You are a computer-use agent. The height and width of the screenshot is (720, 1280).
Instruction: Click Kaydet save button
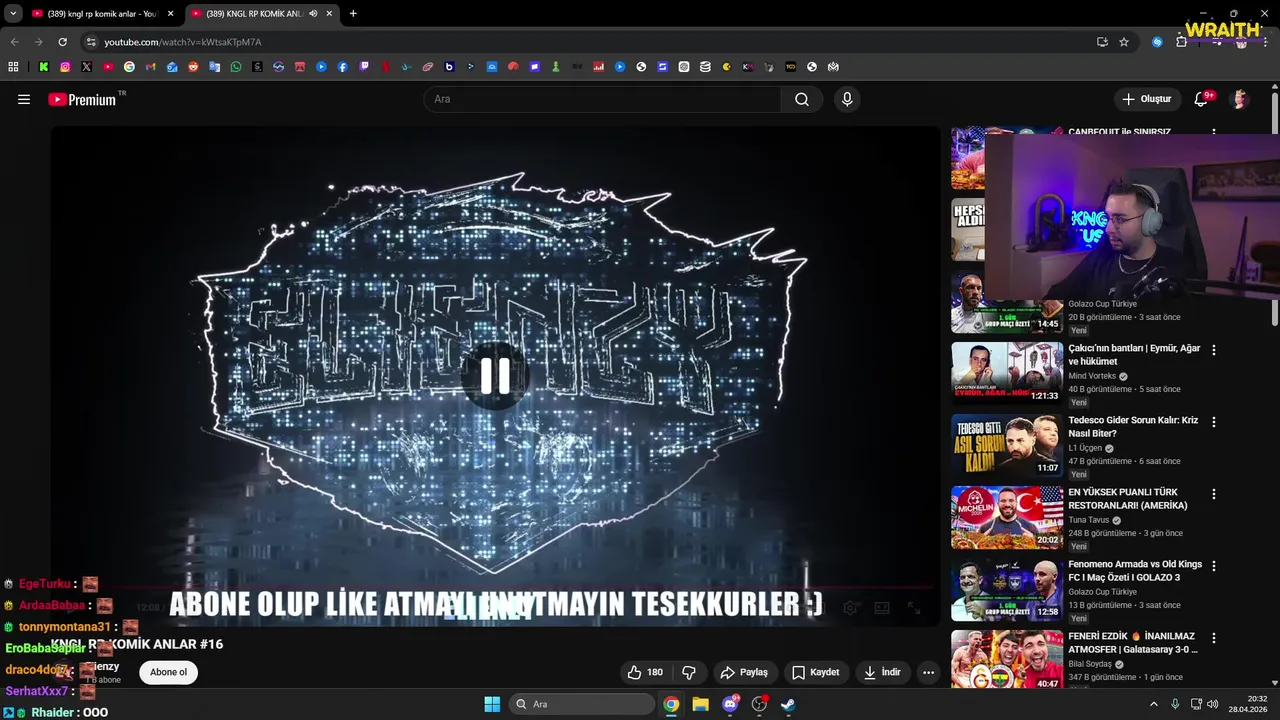coord(816,672)
